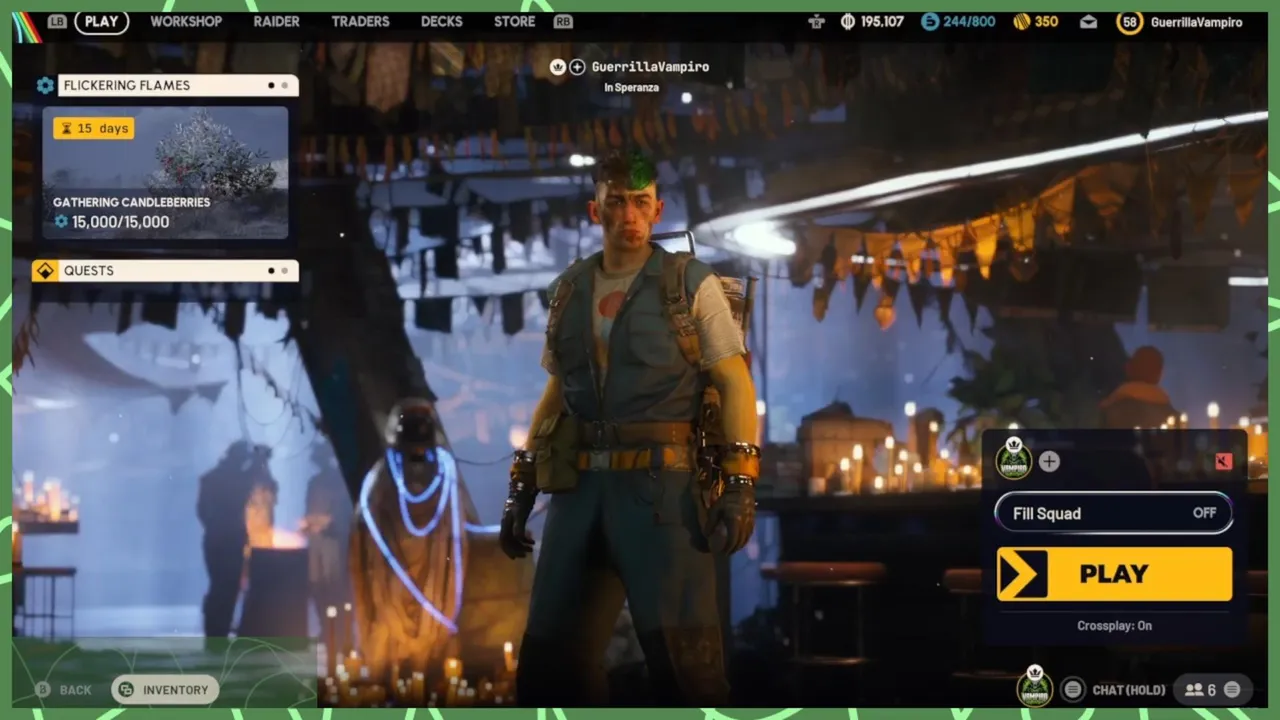This screenshot has width=1280, height=720.
Task: Click the red muted microphone icon
Action: click(x=1223, y=461)
